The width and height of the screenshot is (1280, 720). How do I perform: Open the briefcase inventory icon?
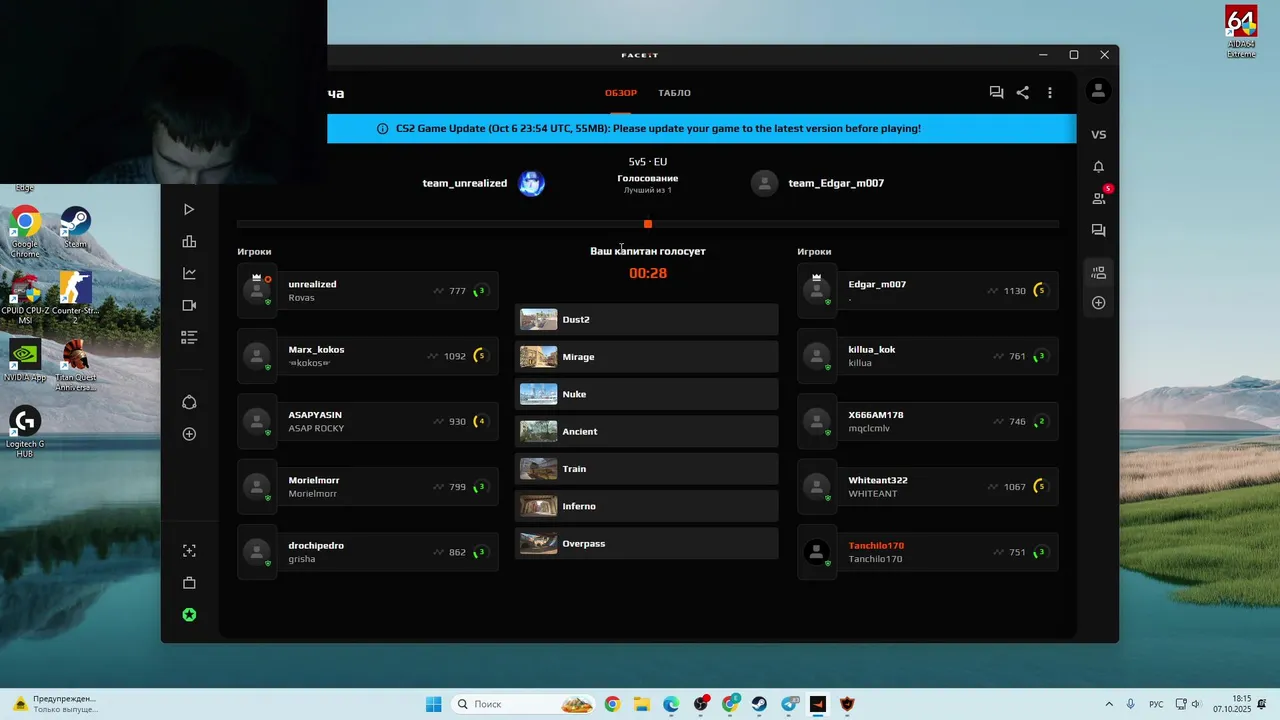189,583
